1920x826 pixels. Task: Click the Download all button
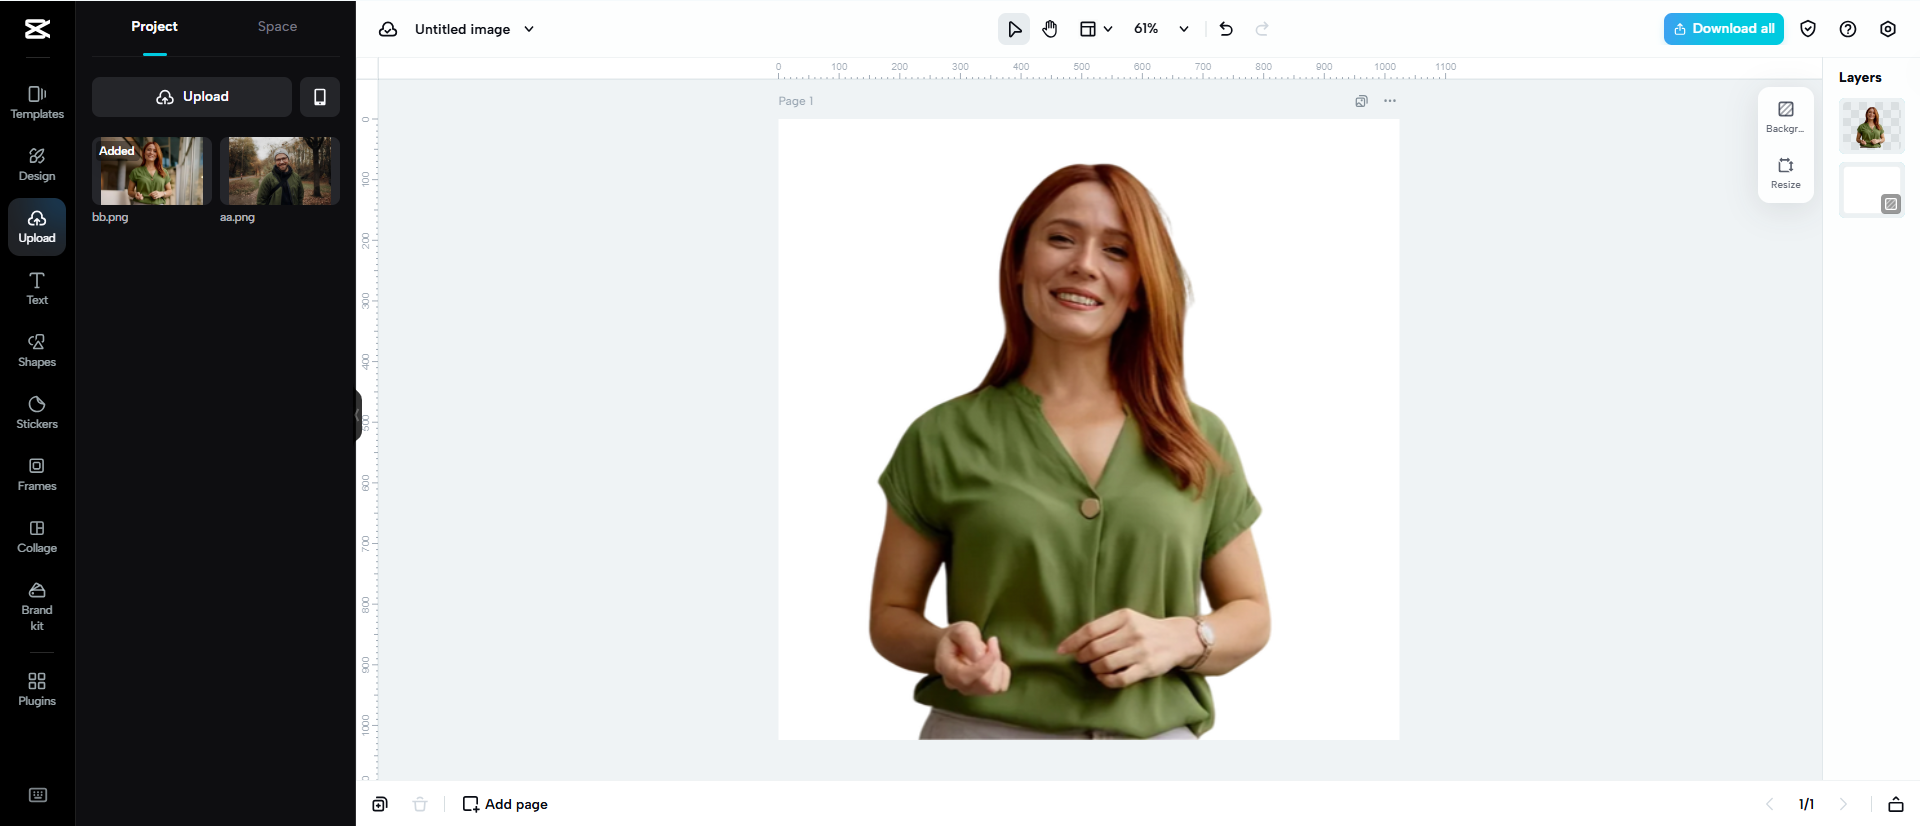coord(1723,29)
